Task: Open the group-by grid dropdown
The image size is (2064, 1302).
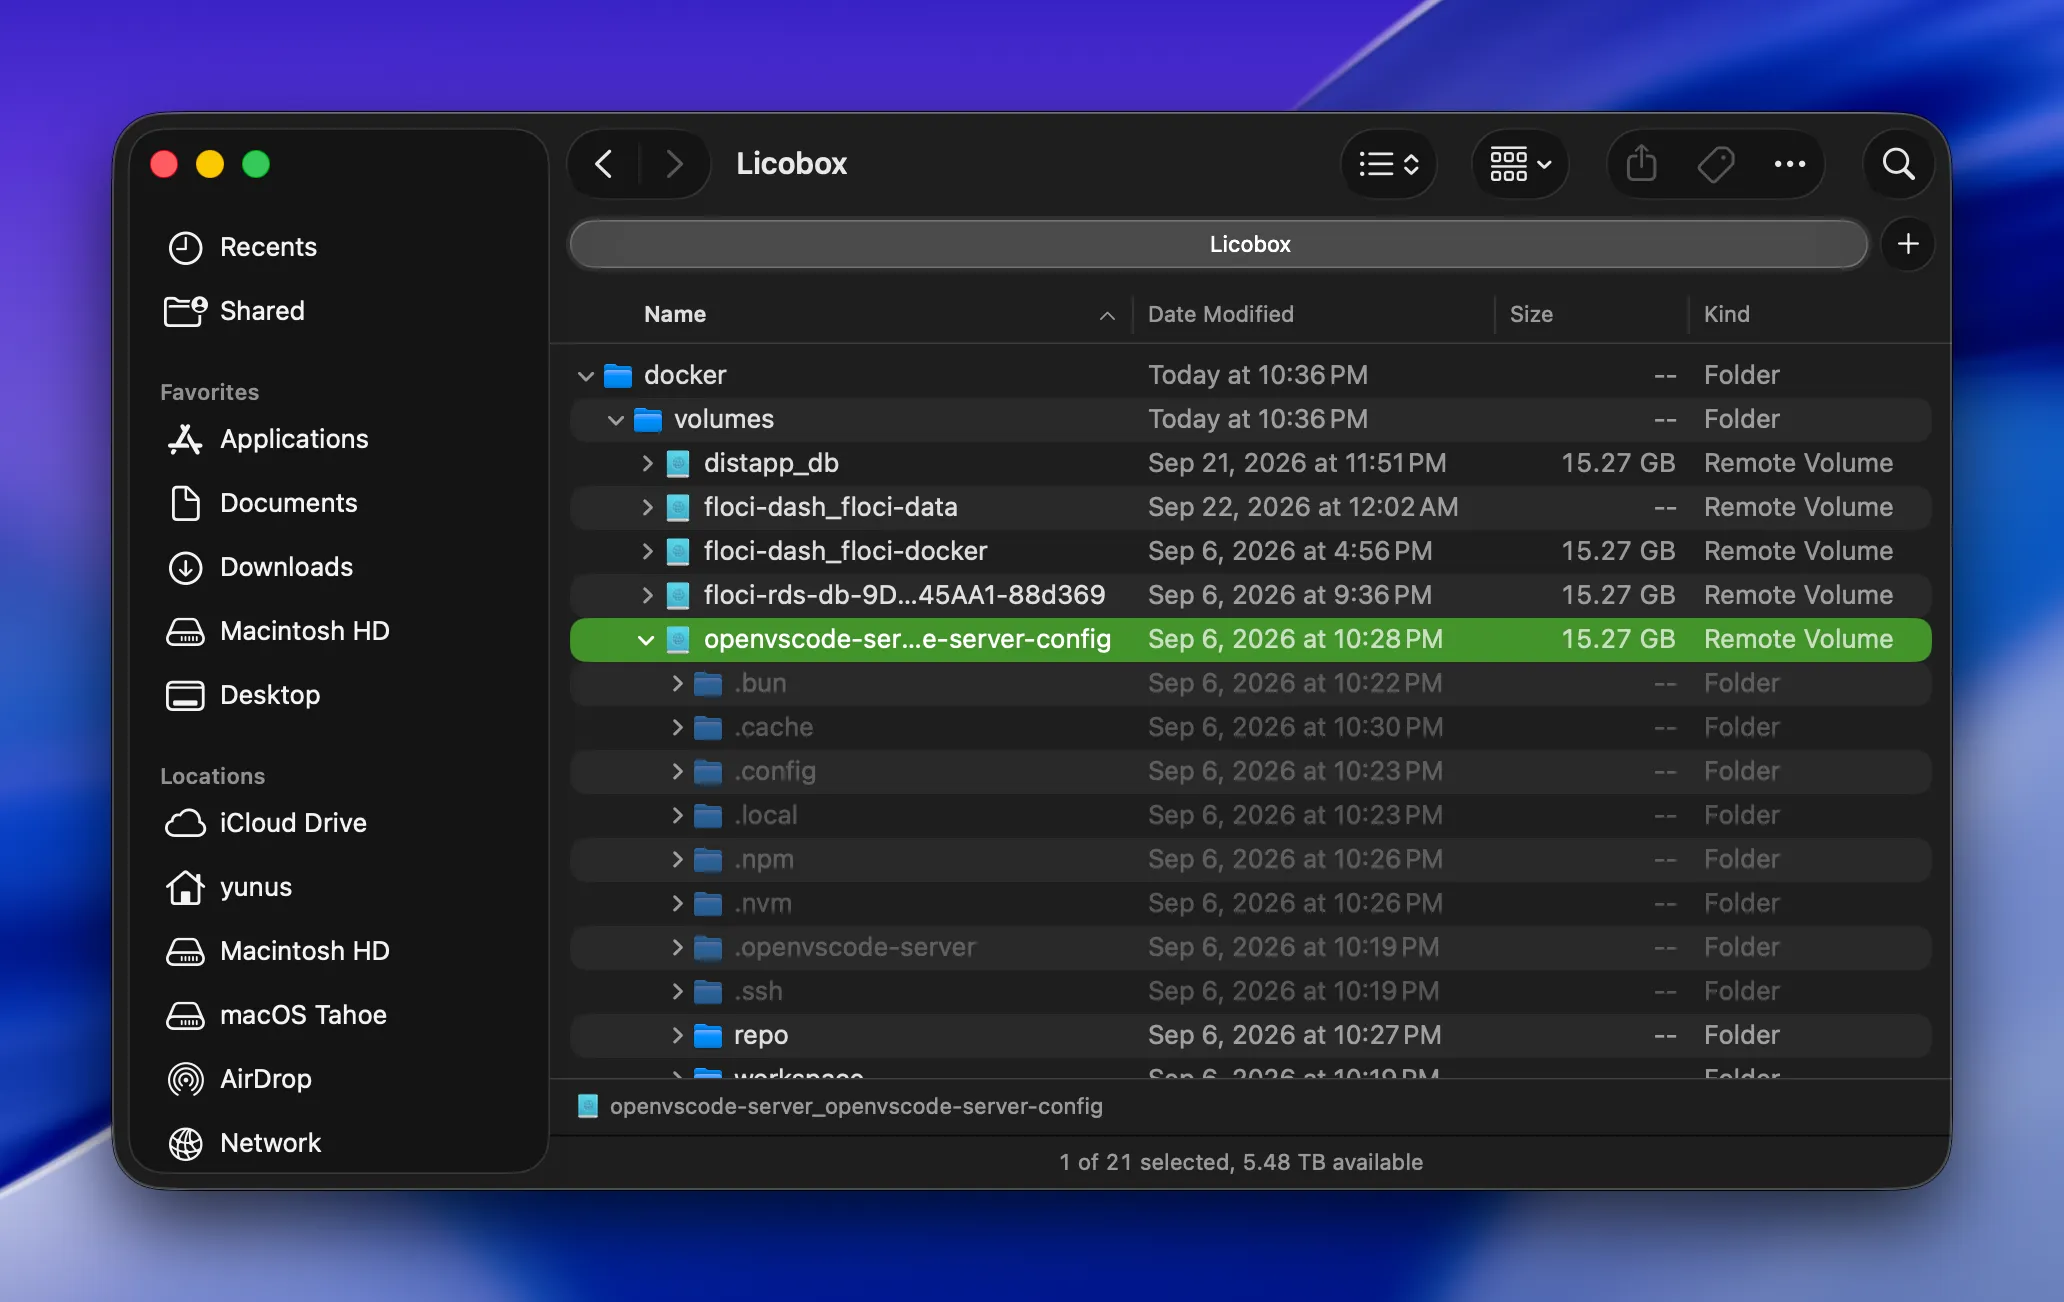Action: [x=1520, y=164]
